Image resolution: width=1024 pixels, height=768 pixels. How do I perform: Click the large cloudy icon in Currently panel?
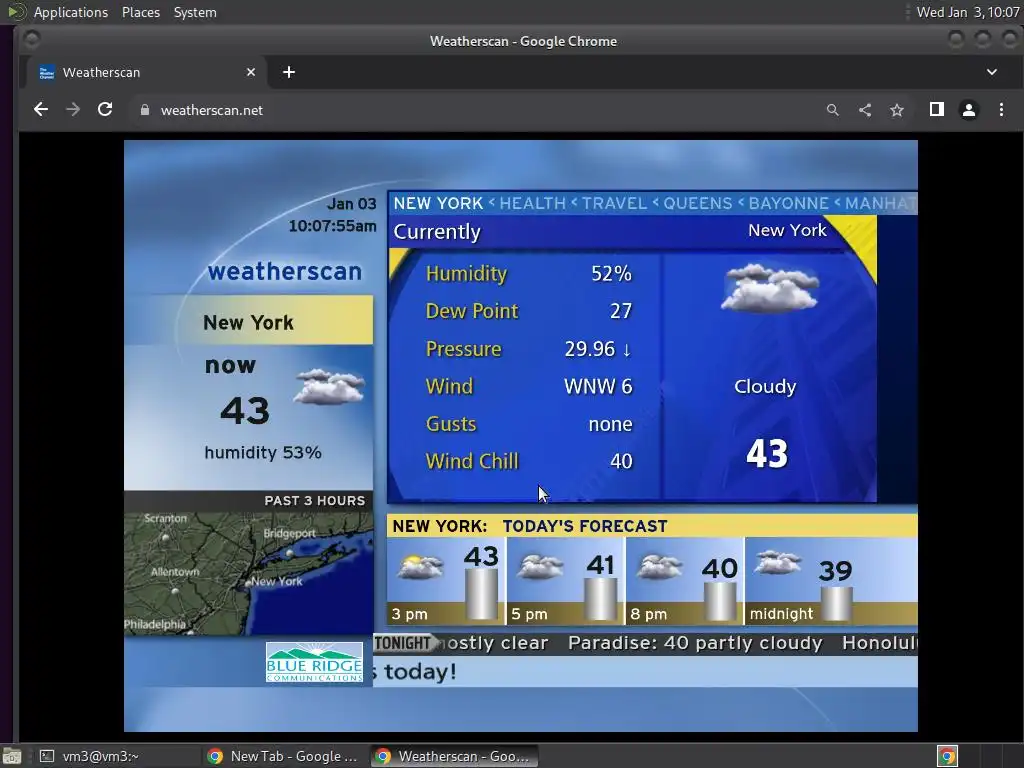pyautogui.click(x=770, y=288)
